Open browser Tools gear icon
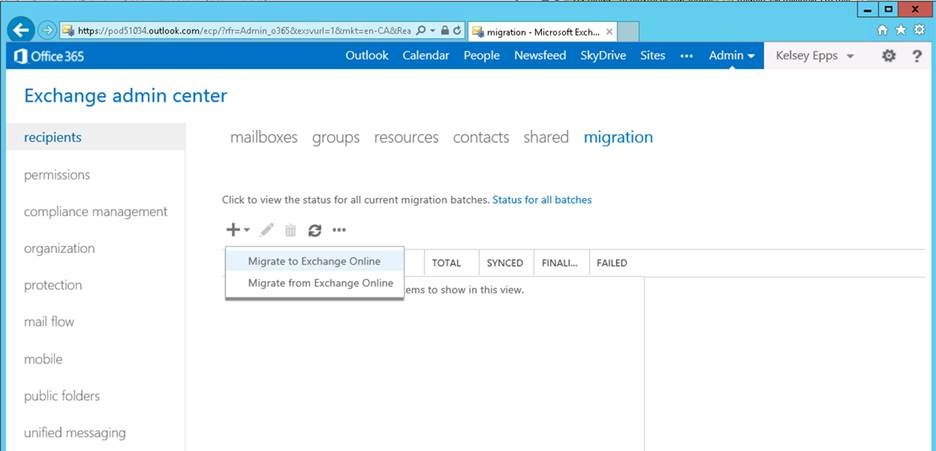Screen dimensions: 936x451 (x=919, y=30)
